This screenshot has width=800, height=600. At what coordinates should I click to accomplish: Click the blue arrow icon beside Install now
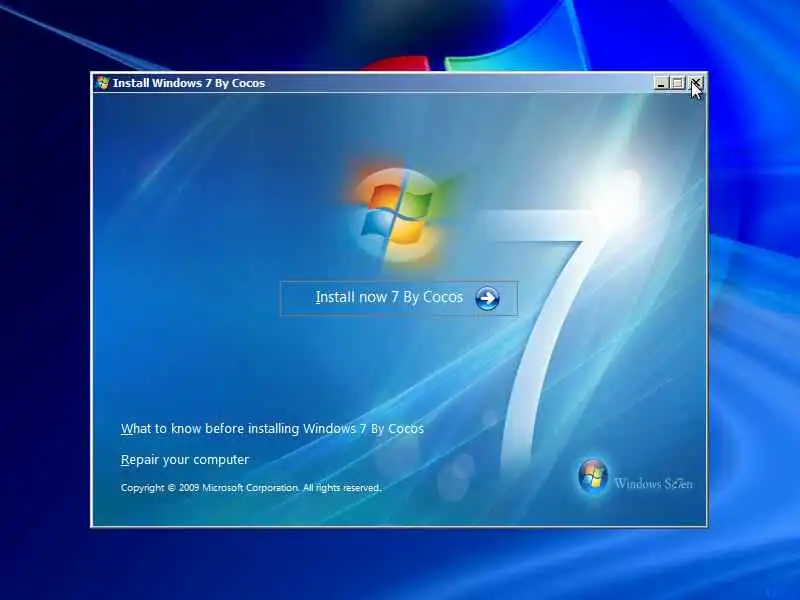[x=487, y=298]
